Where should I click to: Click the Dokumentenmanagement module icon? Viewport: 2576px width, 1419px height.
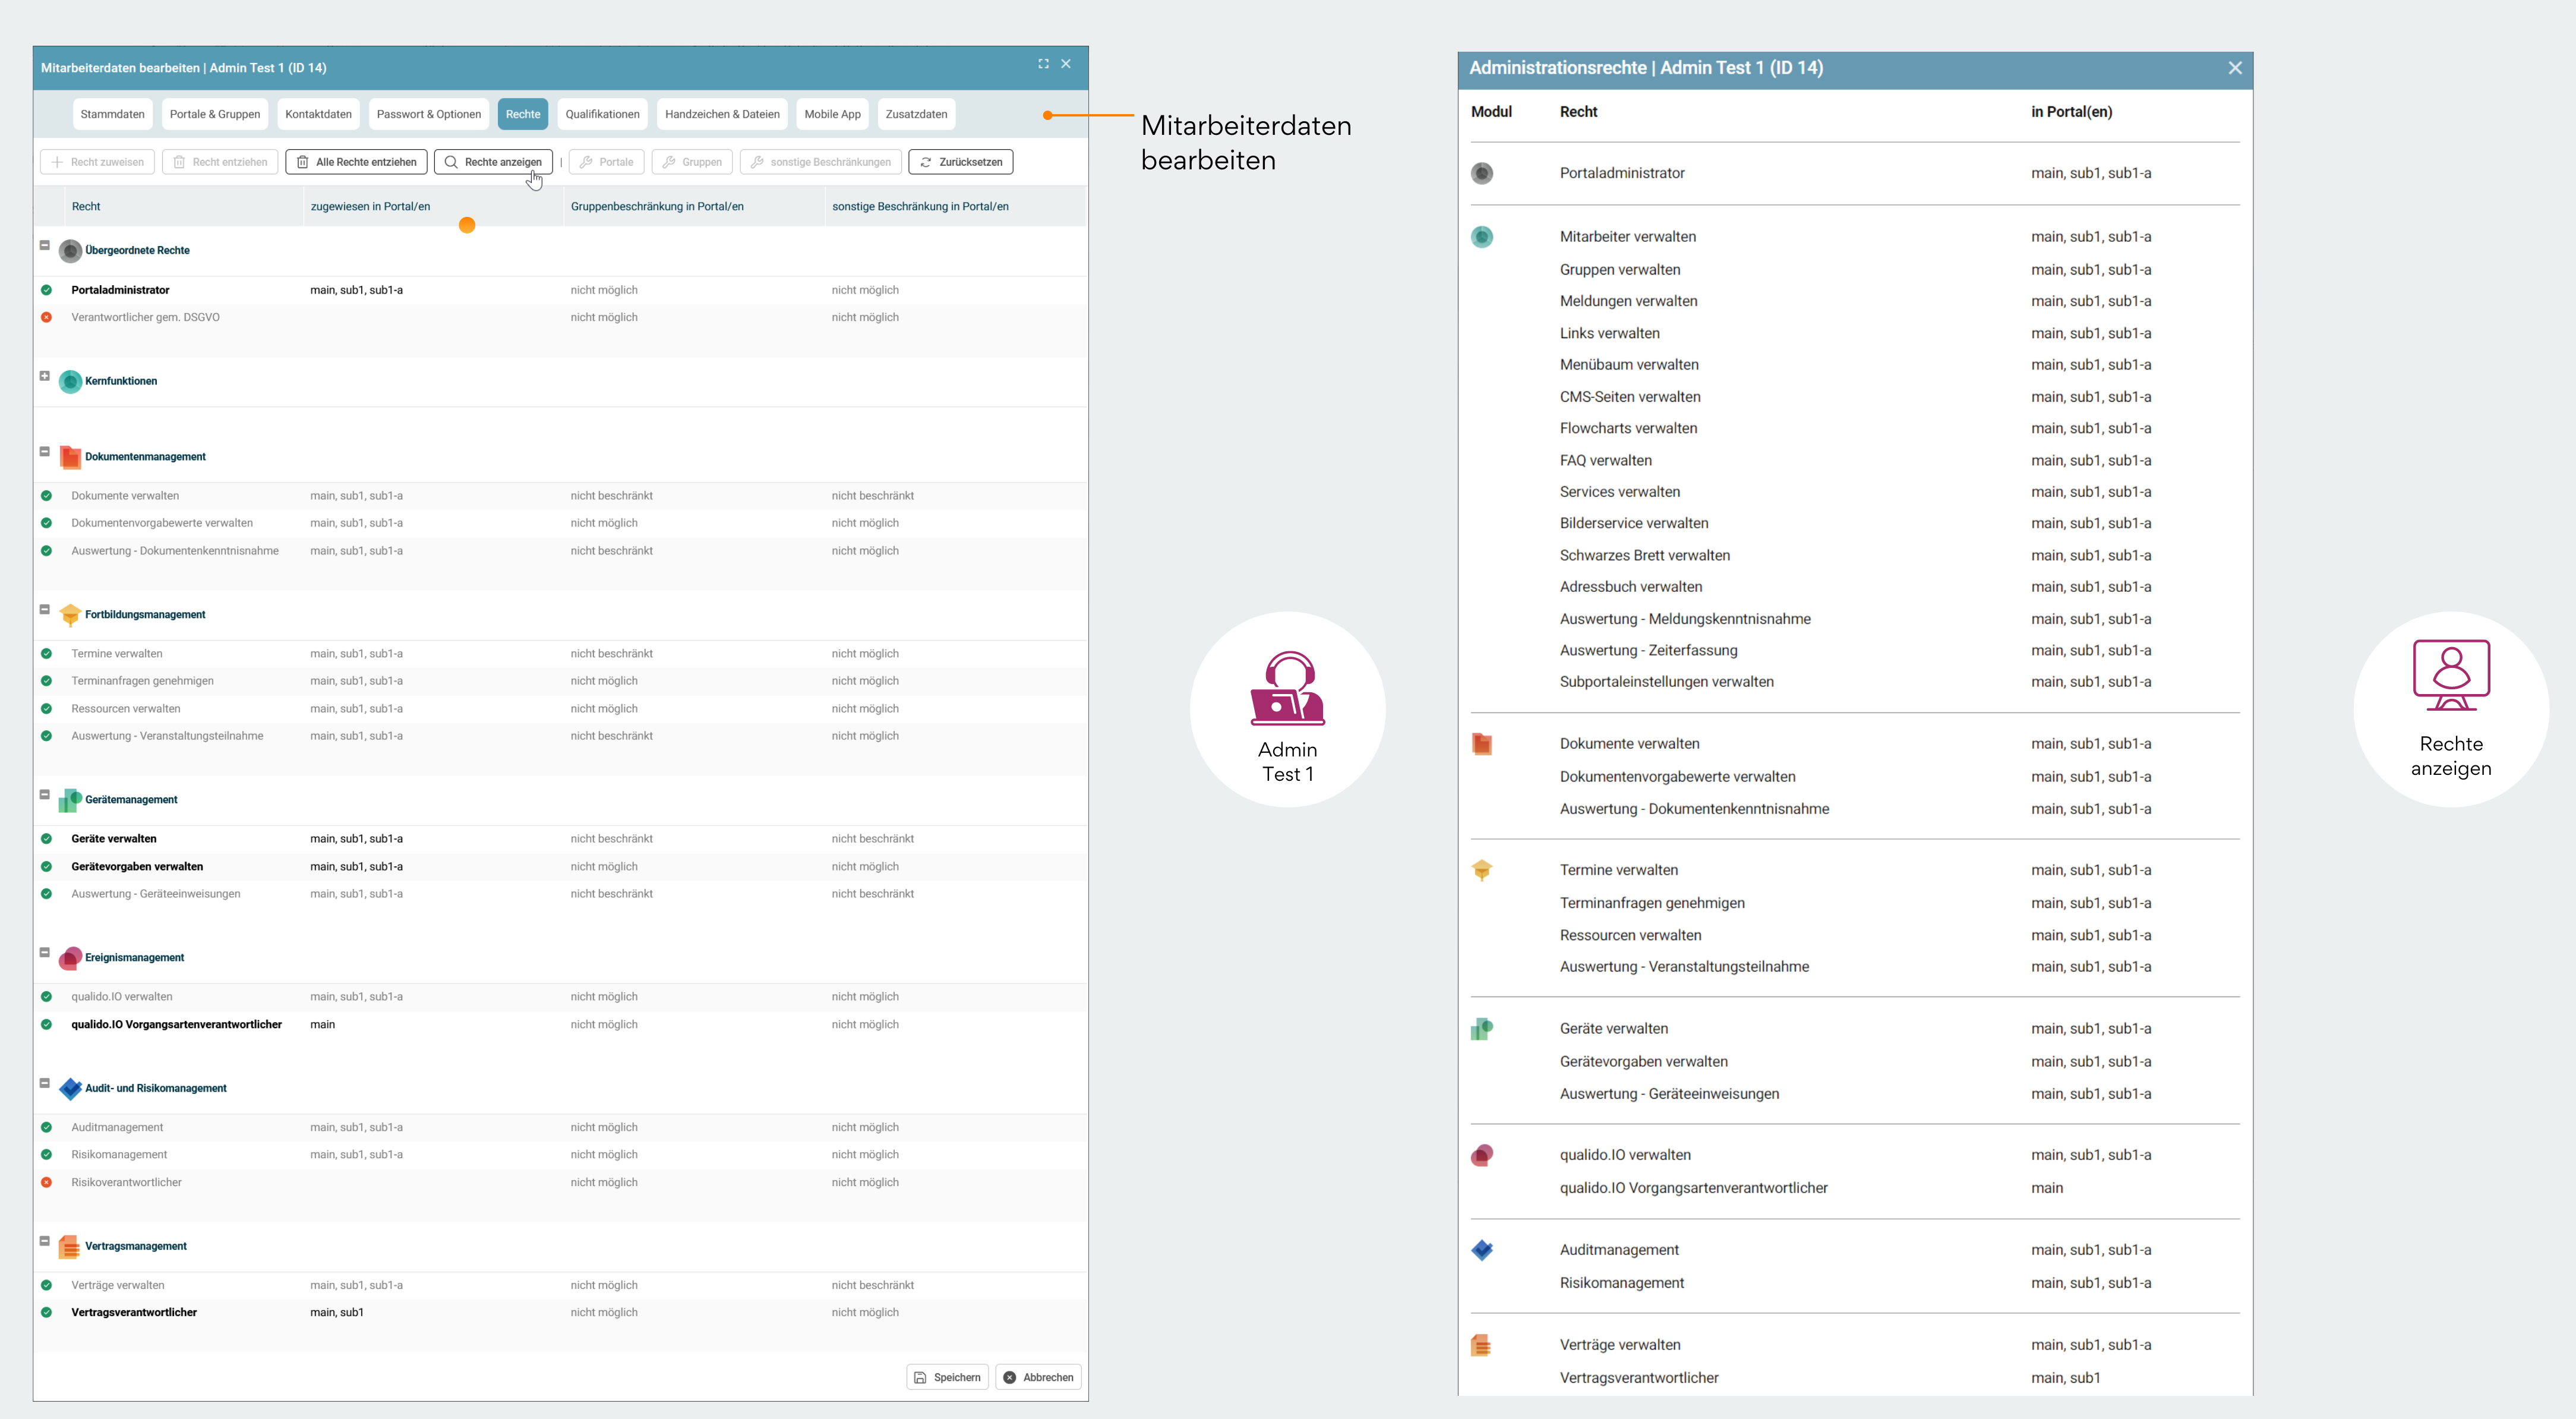coord(70,457)
